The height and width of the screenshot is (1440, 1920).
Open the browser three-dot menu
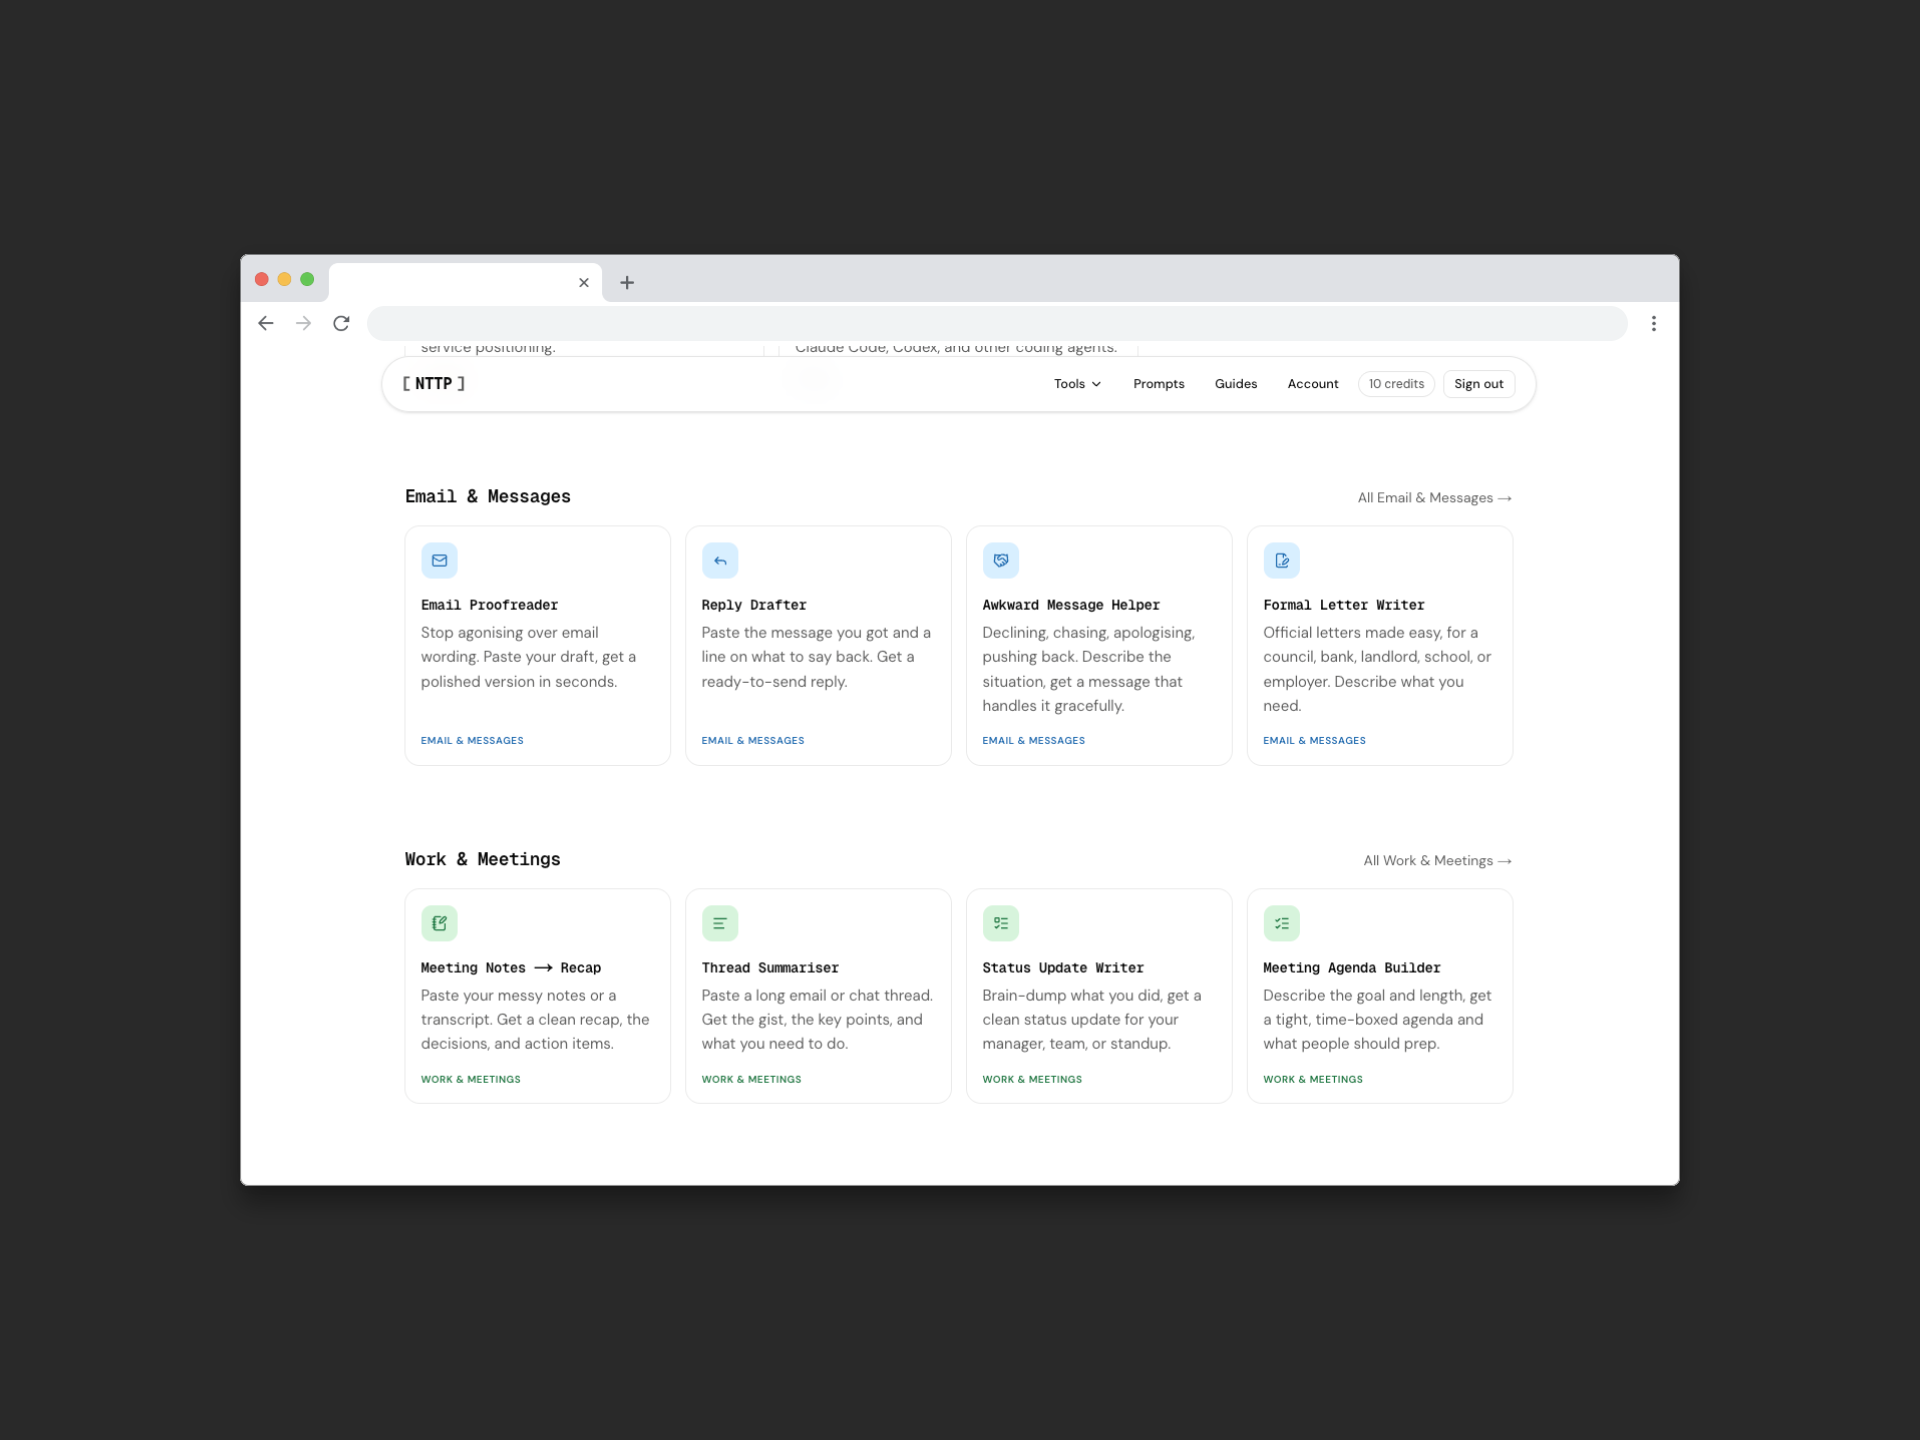1653,323
